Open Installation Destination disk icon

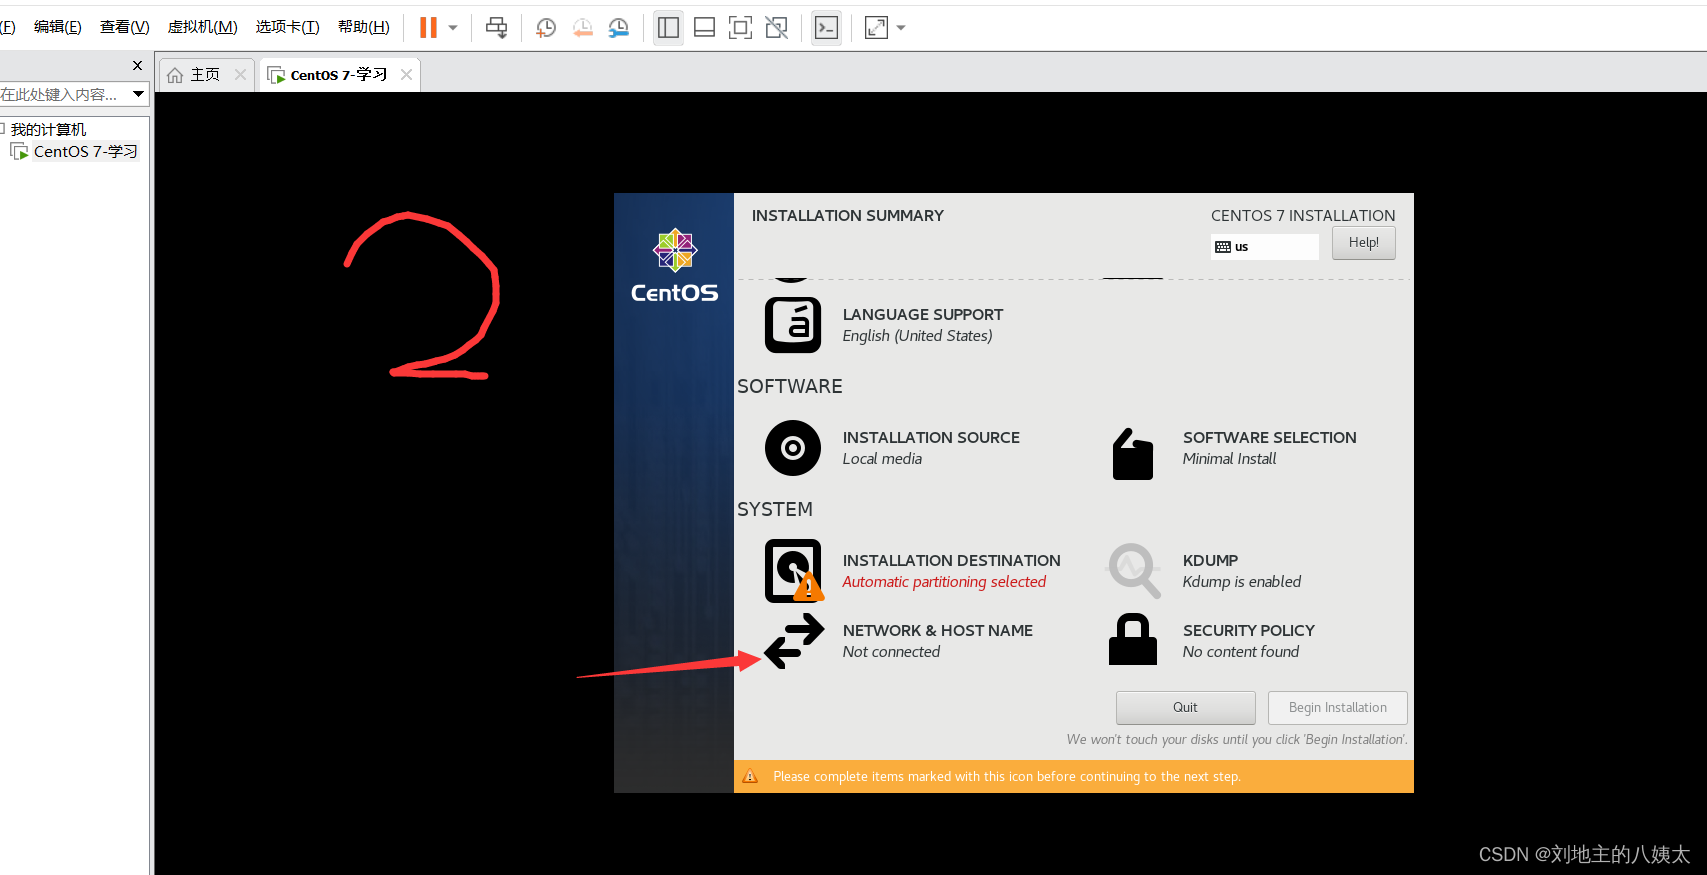793,571
